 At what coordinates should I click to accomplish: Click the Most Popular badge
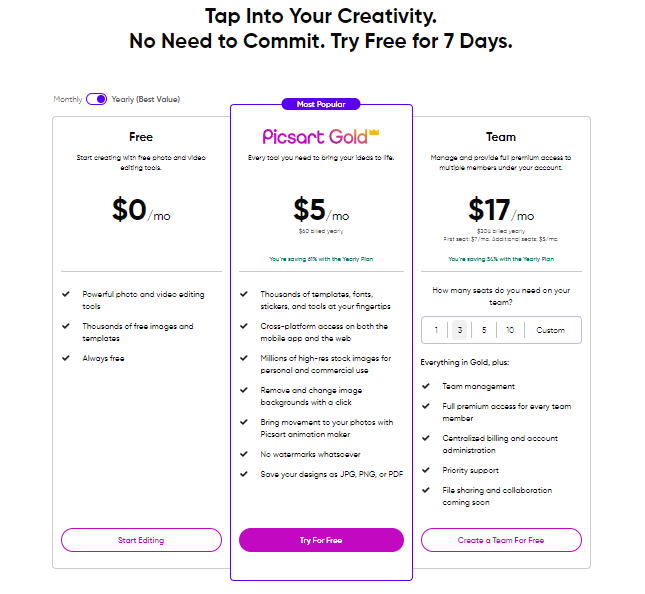(x=321, y=104)
